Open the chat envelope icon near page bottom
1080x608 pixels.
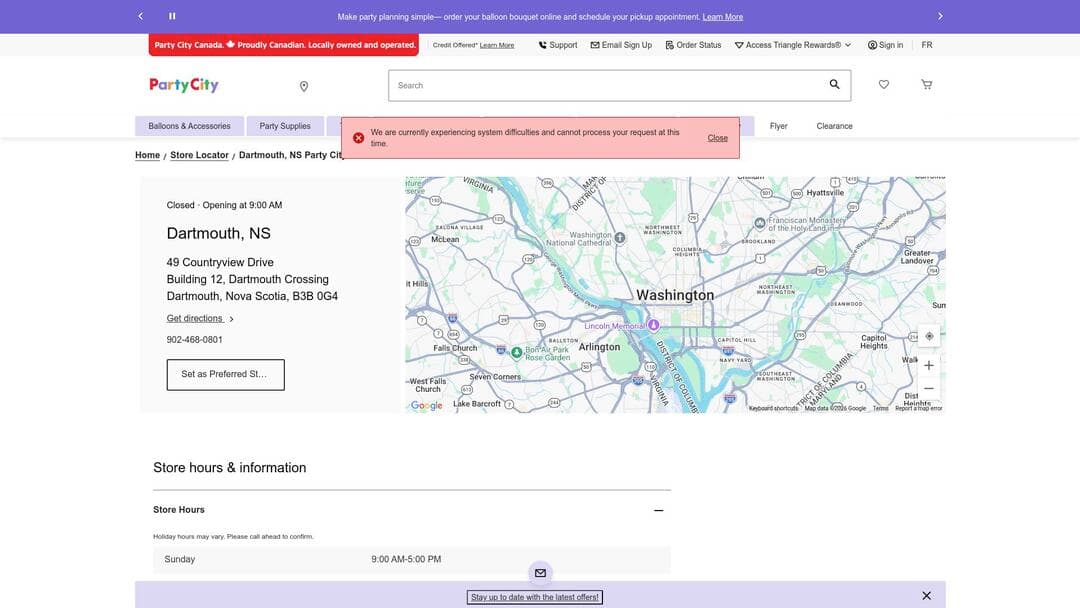538,572
